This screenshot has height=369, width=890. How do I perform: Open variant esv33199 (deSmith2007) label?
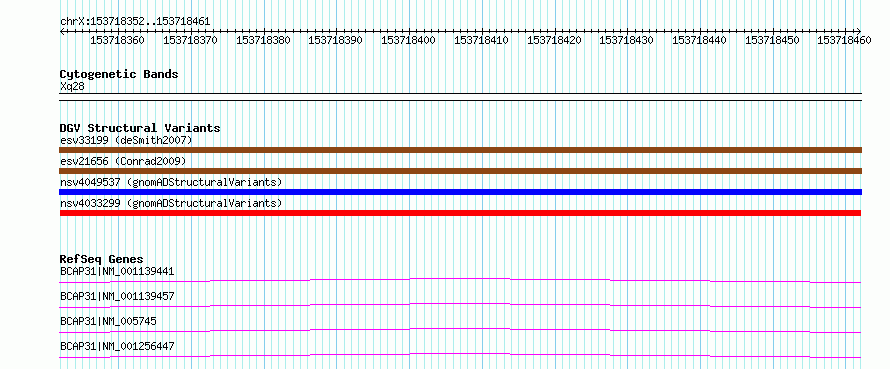click(127, 140)
